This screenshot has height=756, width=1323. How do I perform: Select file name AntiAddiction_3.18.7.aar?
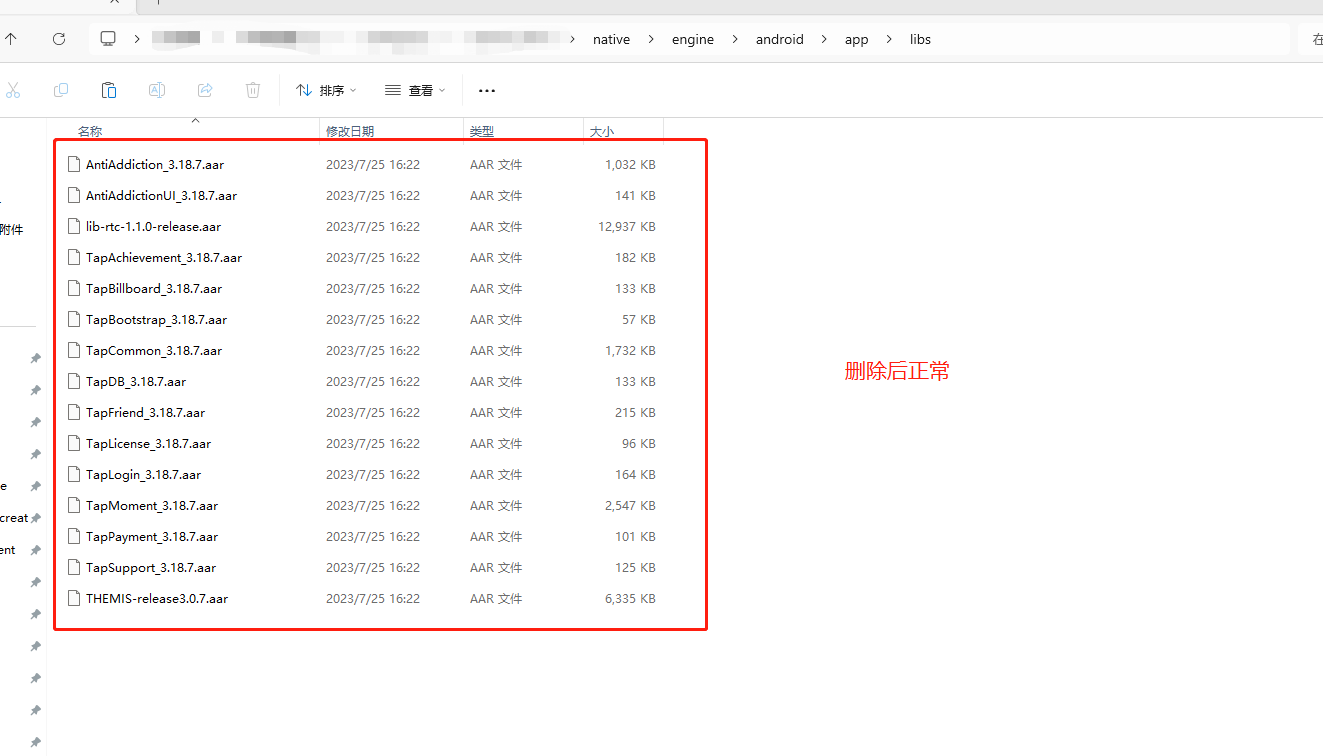point(155,164)
